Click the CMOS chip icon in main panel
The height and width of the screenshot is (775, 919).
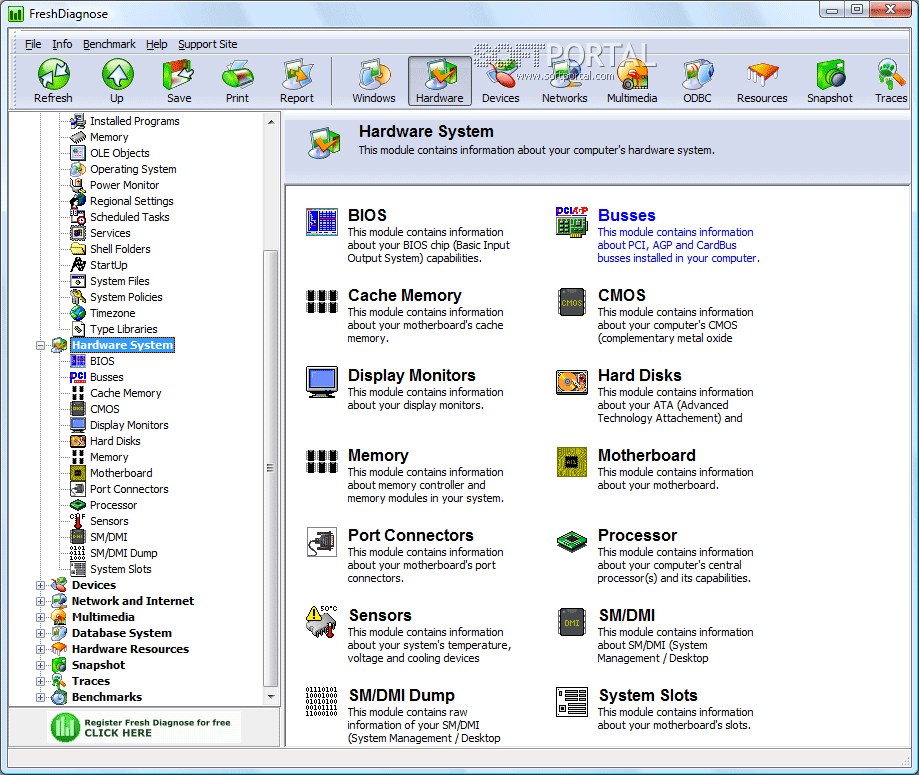[571, 302]
